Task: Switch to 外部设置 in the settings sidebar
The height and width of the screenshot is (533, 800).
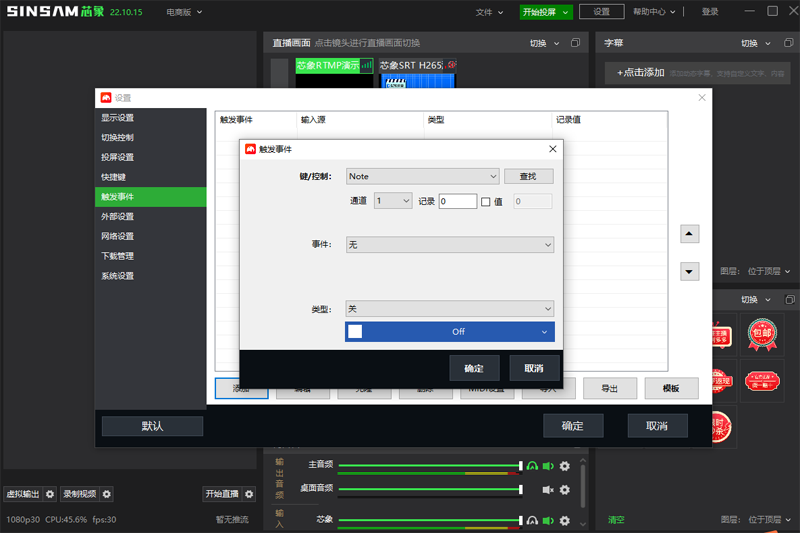Action: [x=151, y=217]
